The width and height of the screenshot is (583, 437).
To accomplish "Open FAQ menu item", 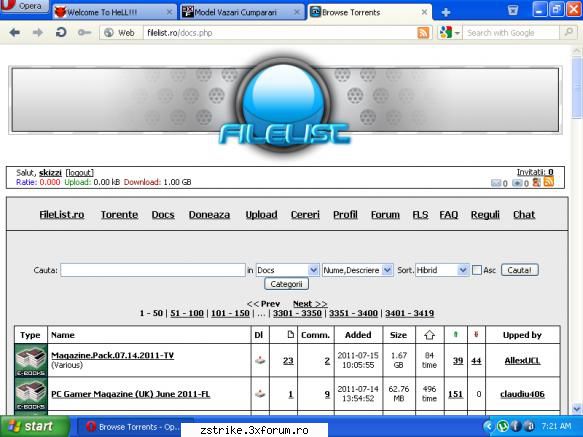I will point(449,215).
